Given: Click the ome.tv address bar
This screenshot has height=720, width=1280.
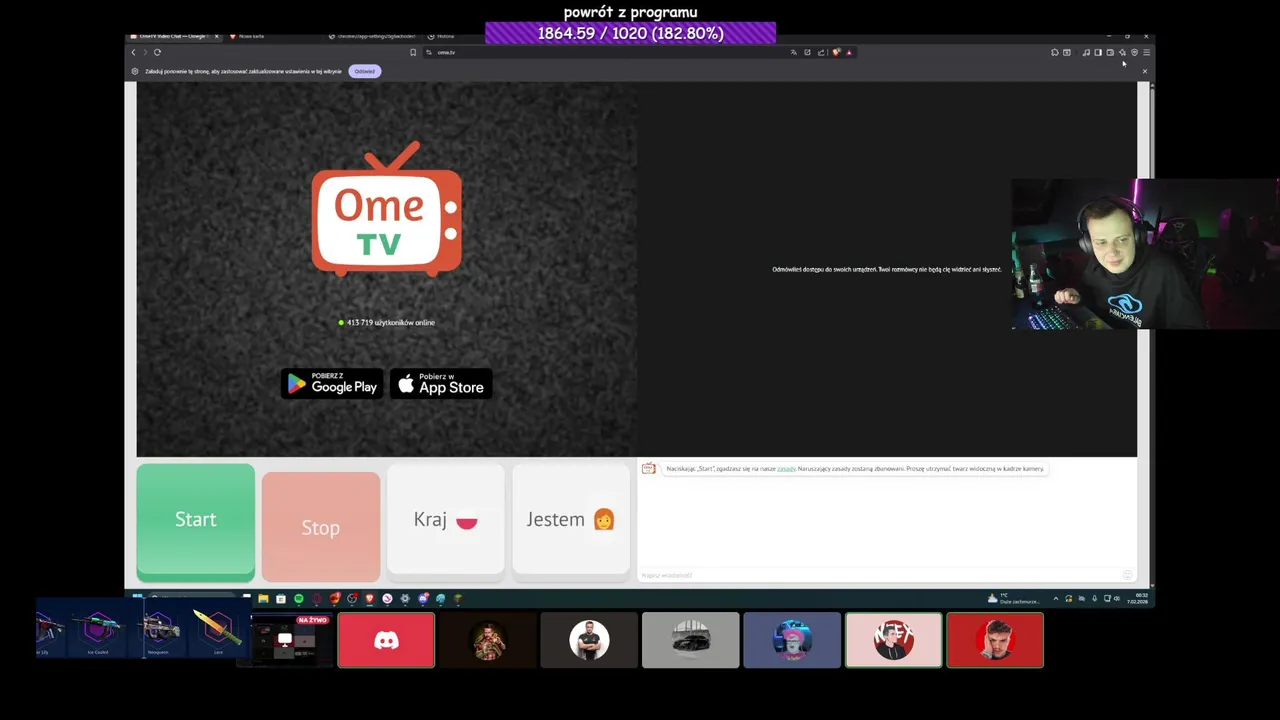Looking at the screenshot, I should (610, 52).
